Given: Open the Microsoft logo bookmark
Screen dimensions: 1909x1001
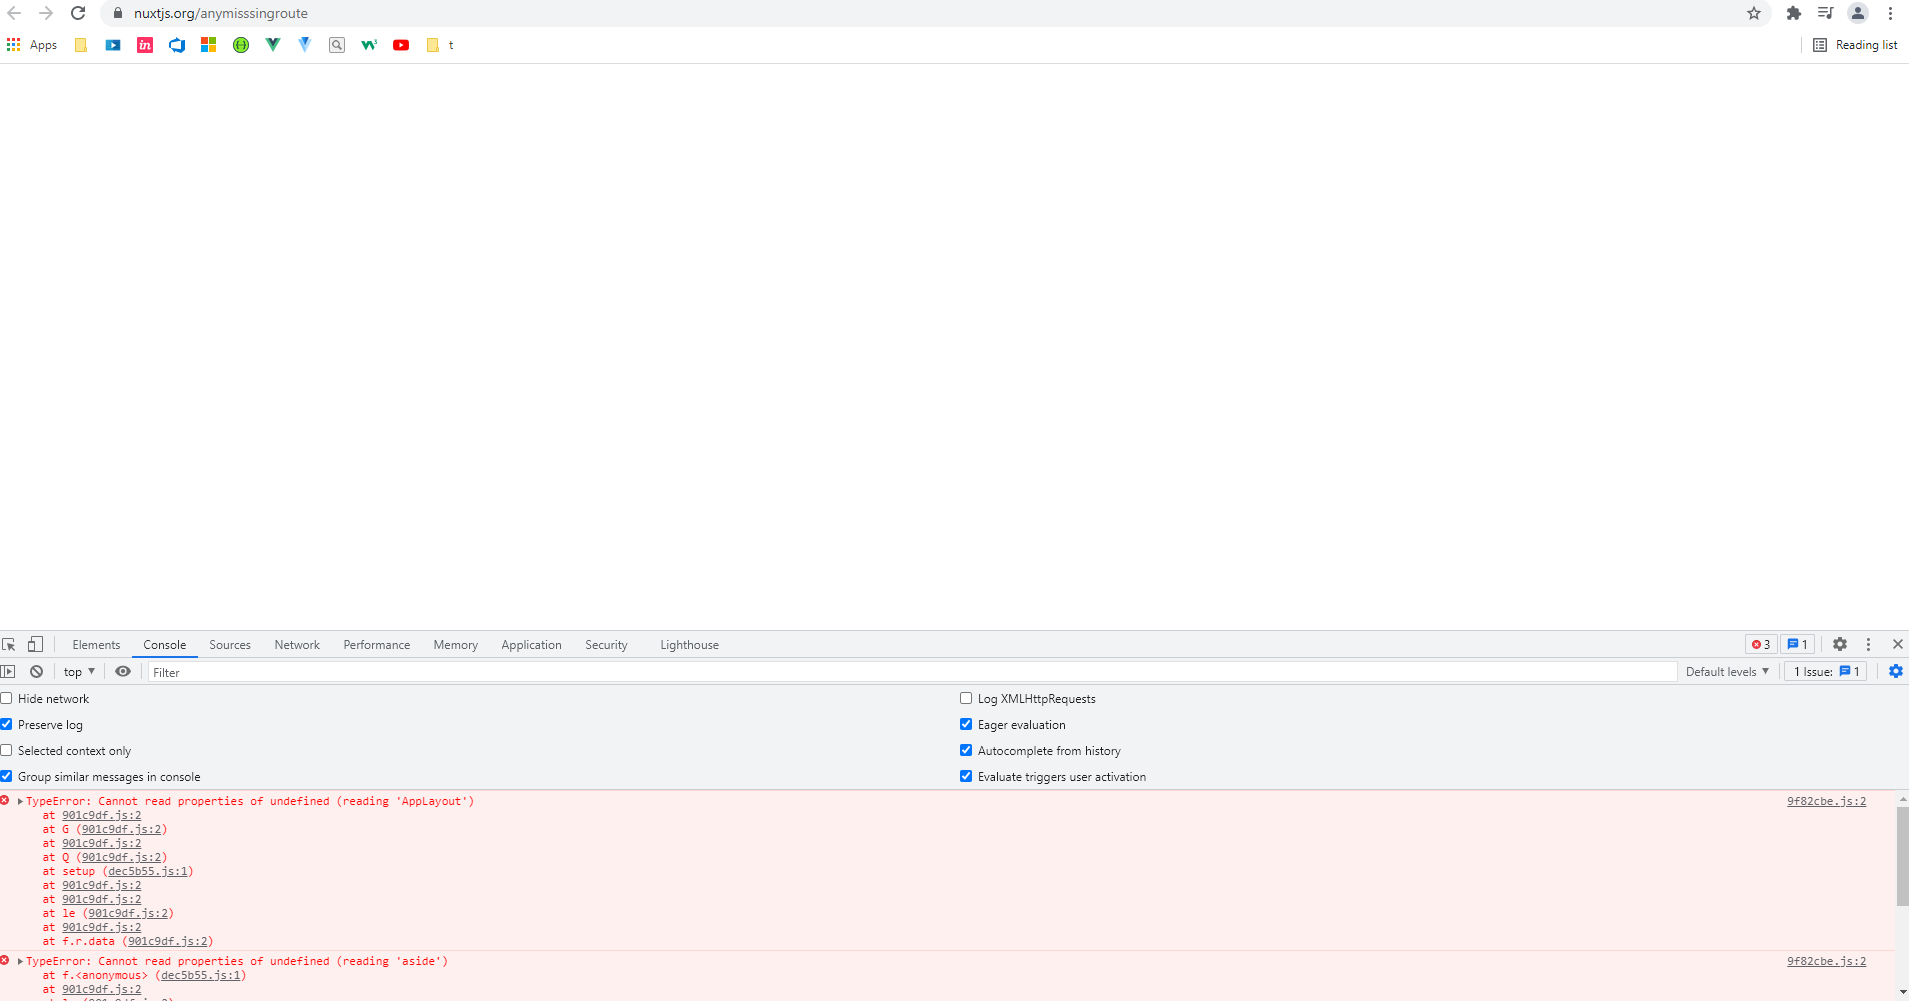Looking at the screenshot, I should tap(209, 45).
